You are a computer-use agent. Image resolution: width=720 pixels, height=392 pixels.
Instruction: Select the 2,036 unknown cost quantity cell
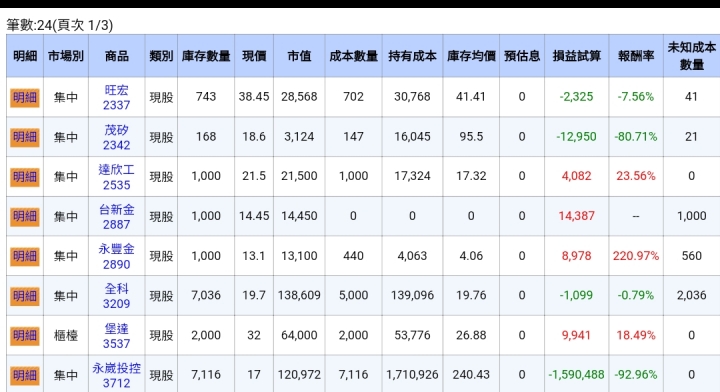tap(691, 295)
